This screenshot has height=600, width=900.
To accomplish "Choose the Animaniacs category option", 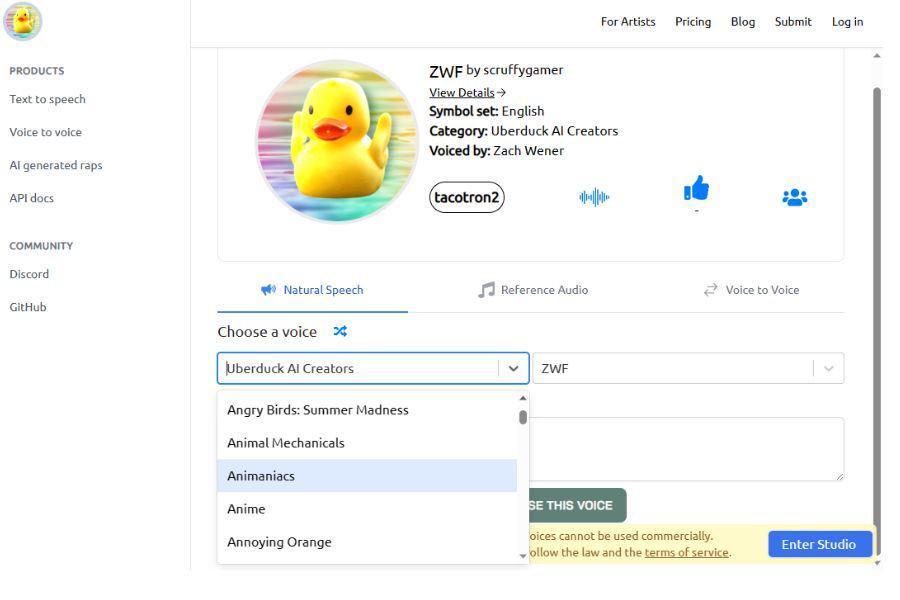I will pyautogui.click(x=367, y=476).
